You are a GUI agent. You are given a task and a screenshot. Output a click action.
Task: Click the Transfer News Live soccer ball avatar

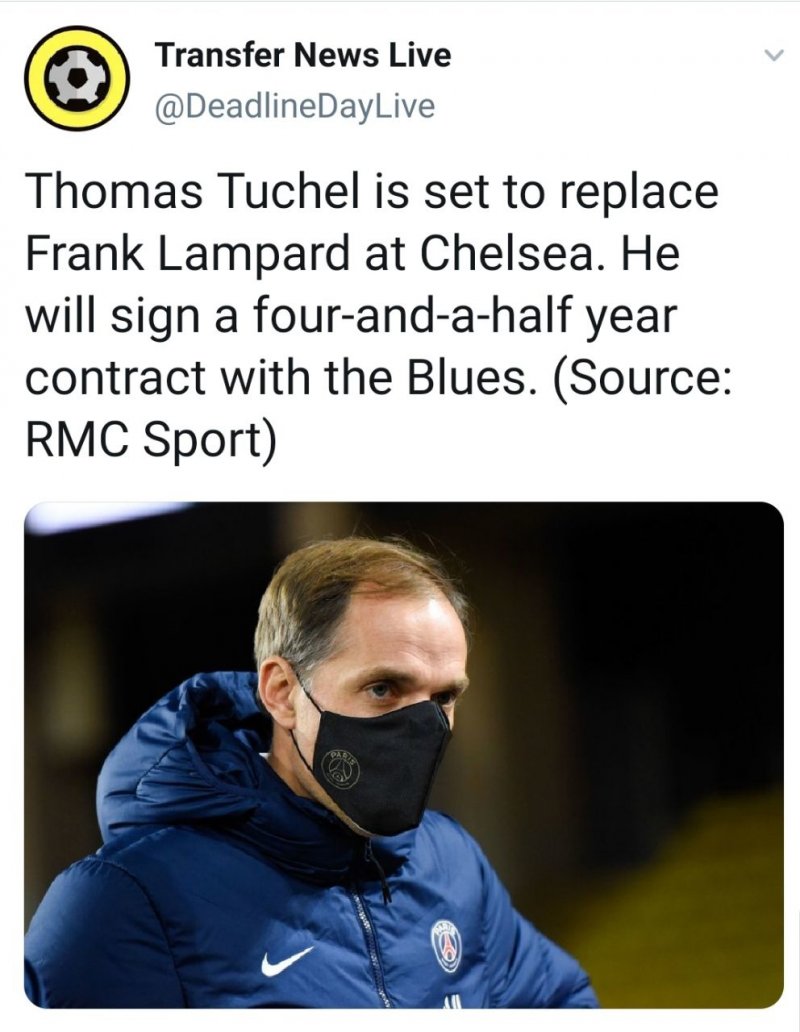73,79
